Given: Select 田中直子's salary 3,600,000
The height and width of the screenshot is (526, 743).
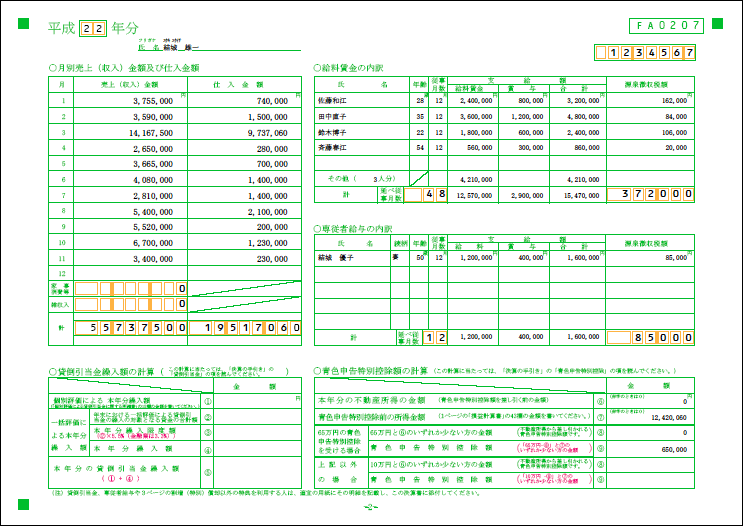Looking at the screenshot, I should pyautogui.click(x=476, y=117).
